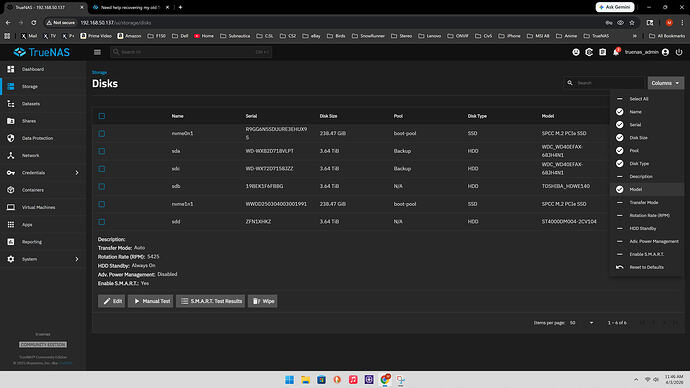Click the sdd row serial ZFN1XHKZ
Image resolution: width=690 pixels, height=388 pixels.
(258, 222)
